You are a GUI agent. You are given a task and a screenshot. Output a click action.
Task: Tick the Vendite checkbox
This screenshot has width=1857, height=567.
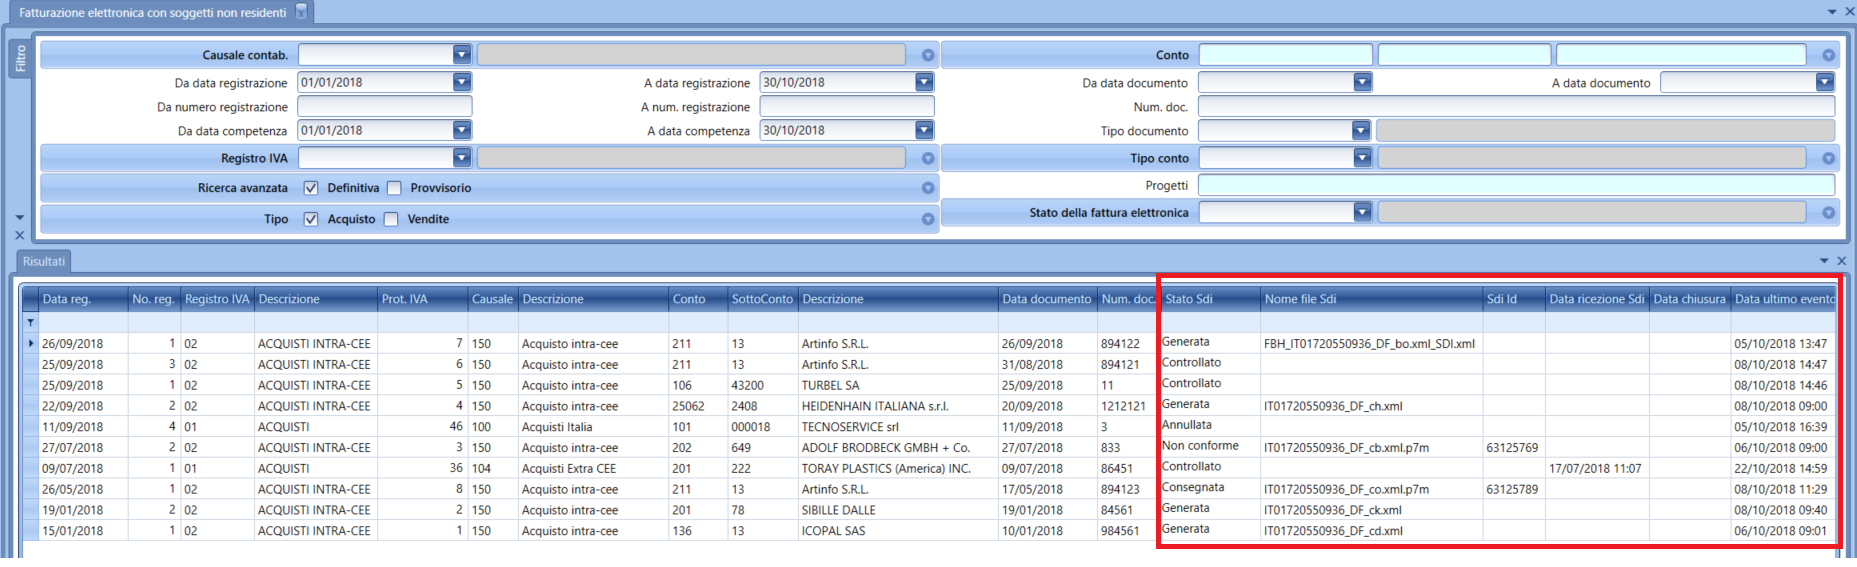(391, 219)
